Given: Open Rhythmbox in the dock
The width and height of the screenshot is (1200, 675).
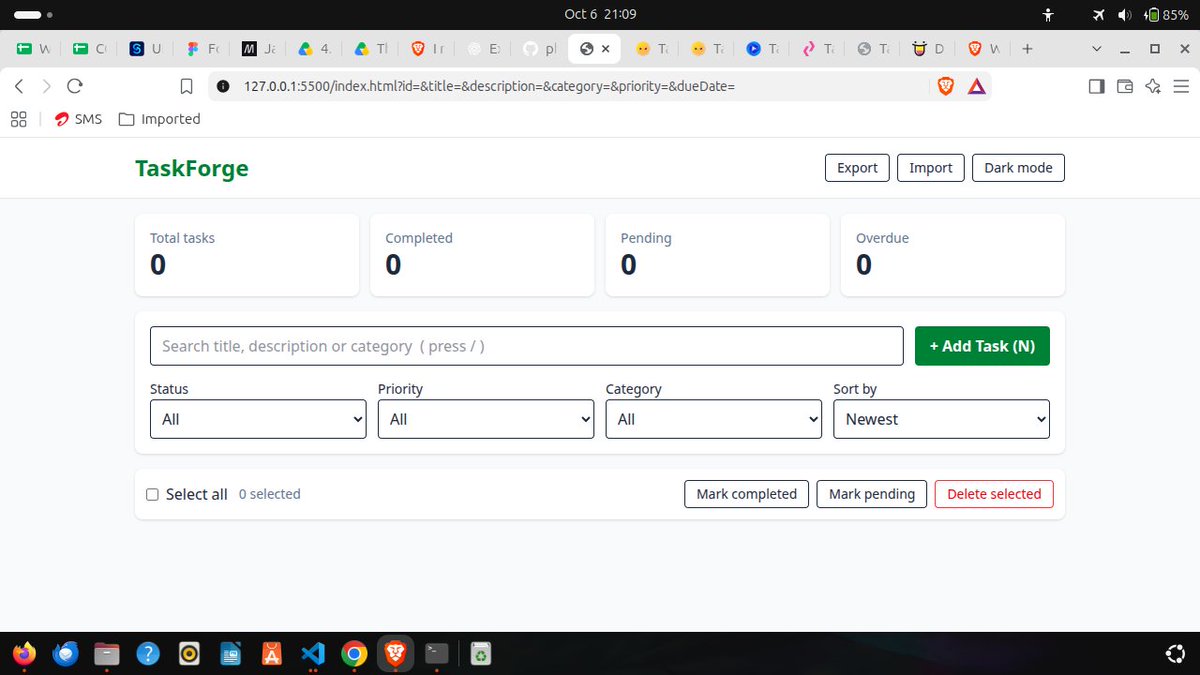Looking at the screenshot, I should click(189, 654).
